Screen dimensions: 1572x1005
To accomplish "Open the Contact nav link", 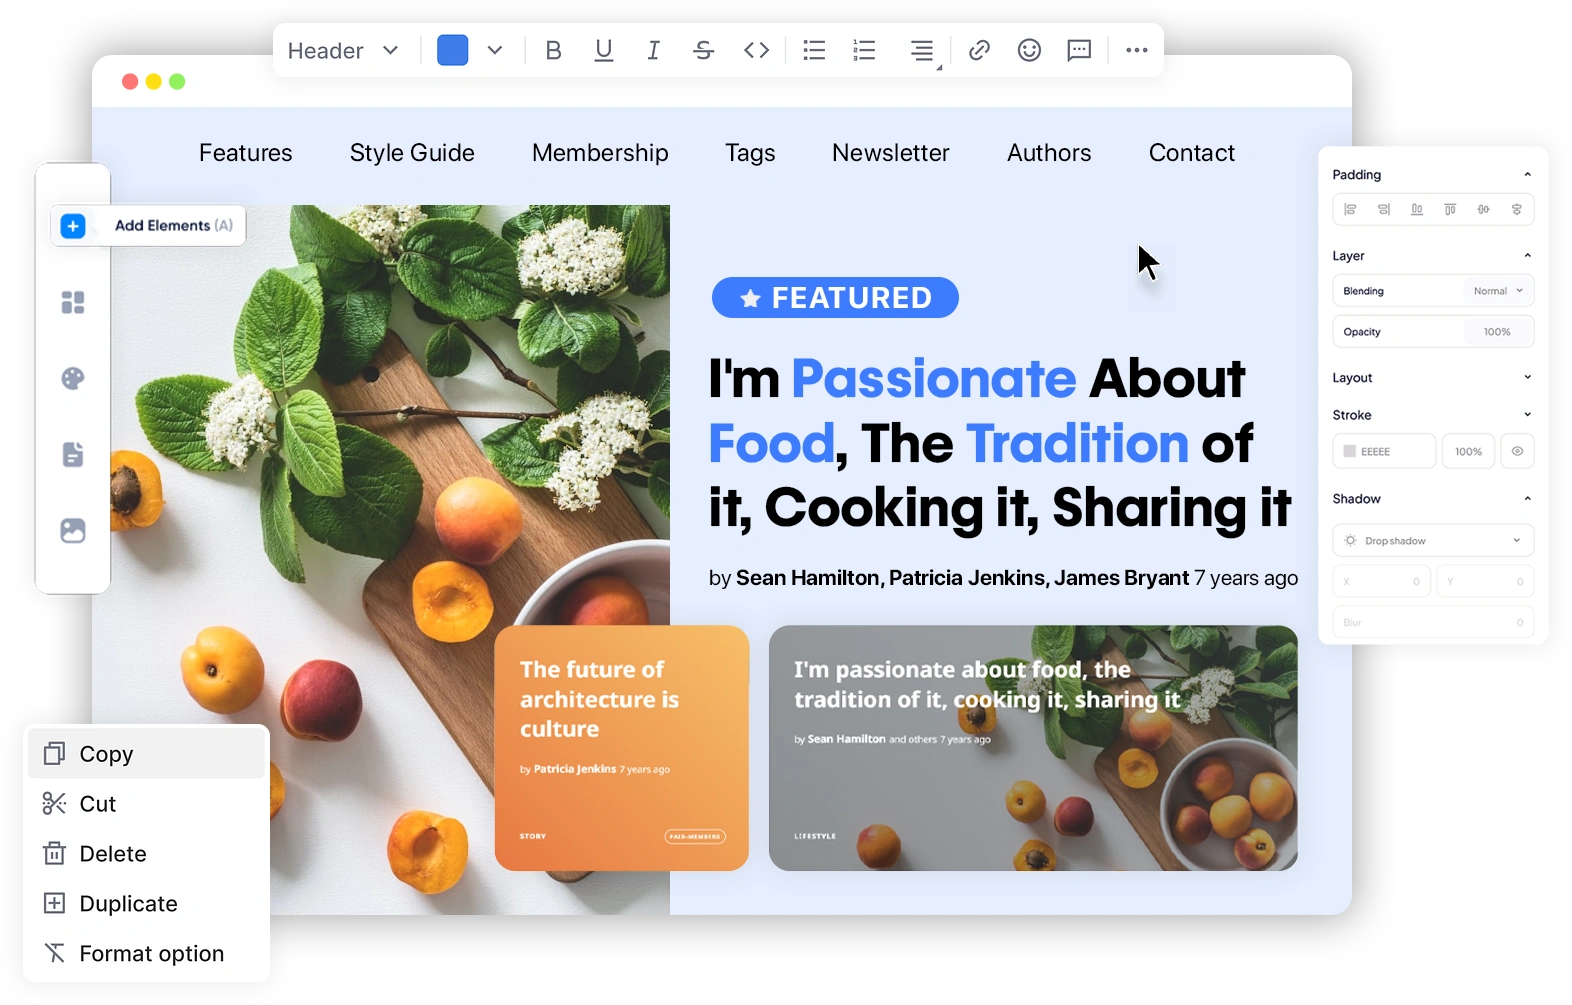I will pyautogui.click(x=1192, y=153).
